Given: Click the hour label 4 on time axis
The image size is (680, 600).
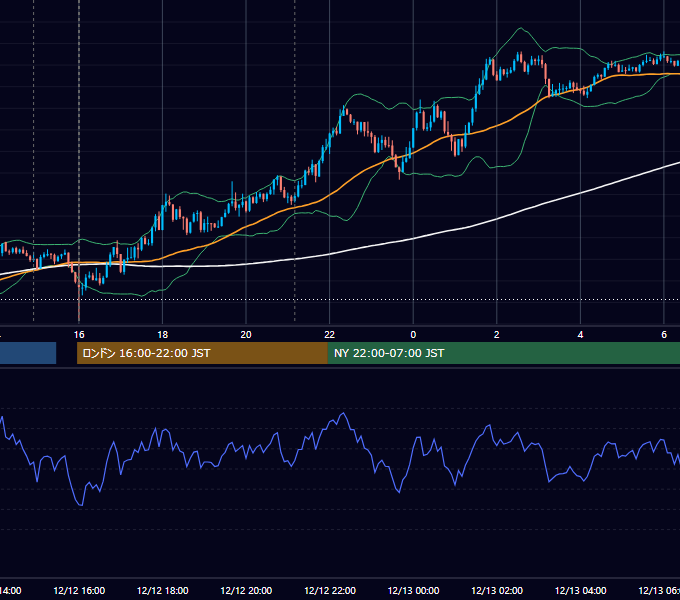Looking at the screenshot, I should click(580, 335).
